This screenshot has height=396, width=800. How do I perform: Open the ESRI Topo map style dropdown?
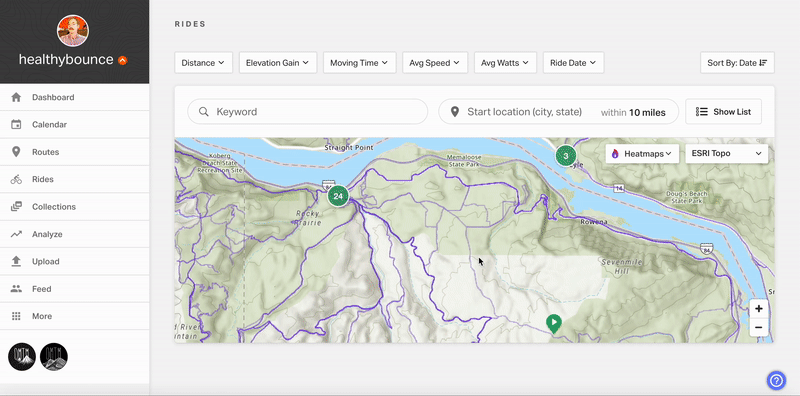tap(727, 154)
